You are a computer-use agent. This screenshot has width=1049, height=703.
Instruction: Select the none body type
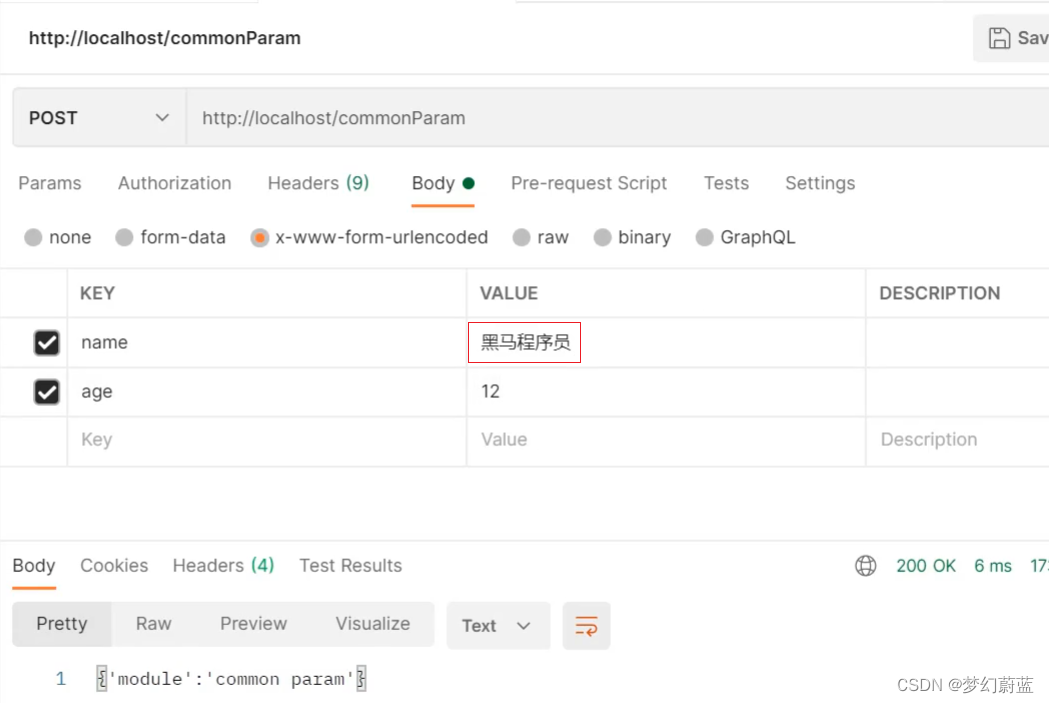point(33,237)
